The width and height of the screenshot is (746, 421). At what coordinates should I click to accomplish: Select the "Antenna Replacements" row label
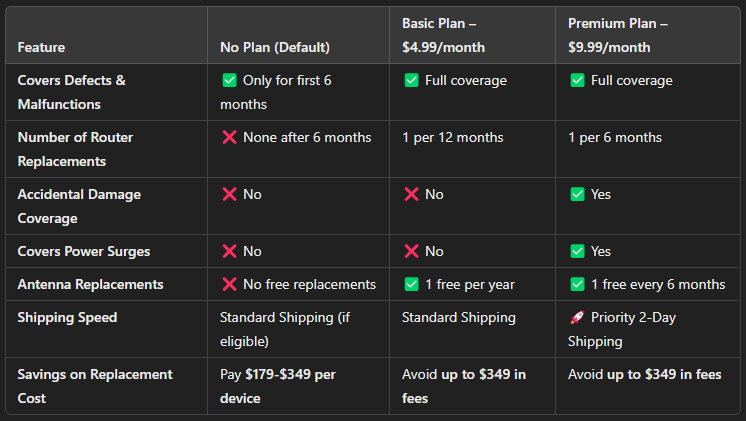click(x=90, y=285)
